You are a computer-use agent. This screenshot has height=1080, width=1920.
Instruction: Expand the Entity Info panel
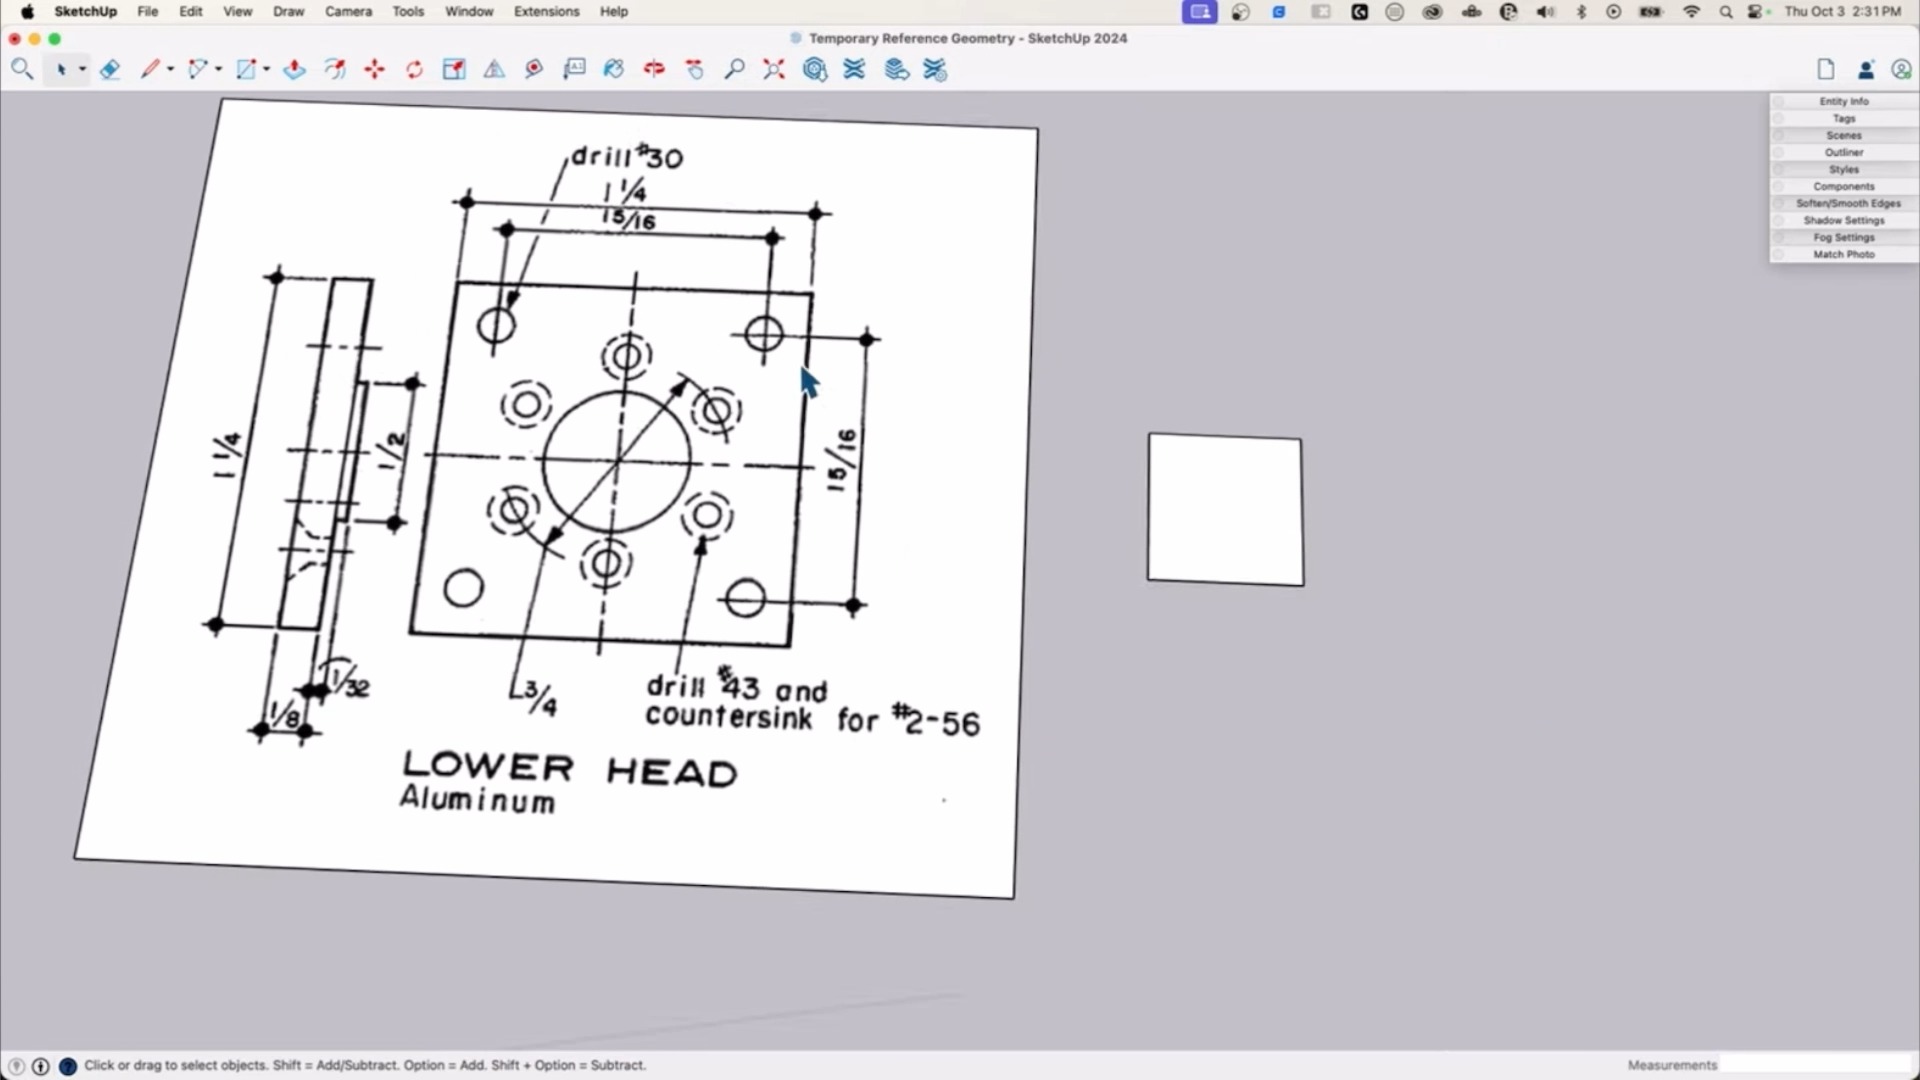(1844, 101)
